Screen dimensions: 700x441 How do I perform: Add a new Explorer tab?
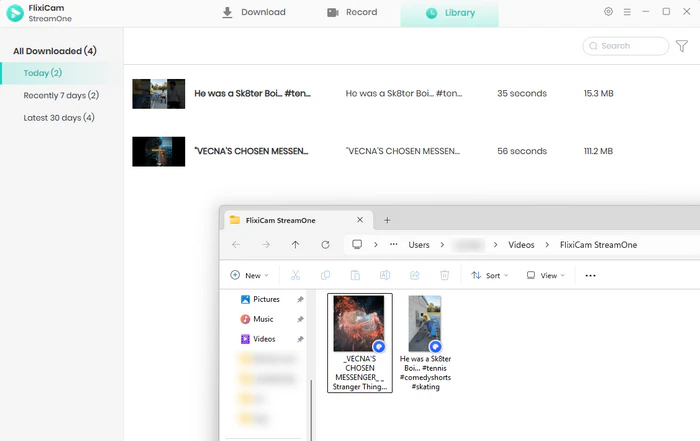point(387,220)
